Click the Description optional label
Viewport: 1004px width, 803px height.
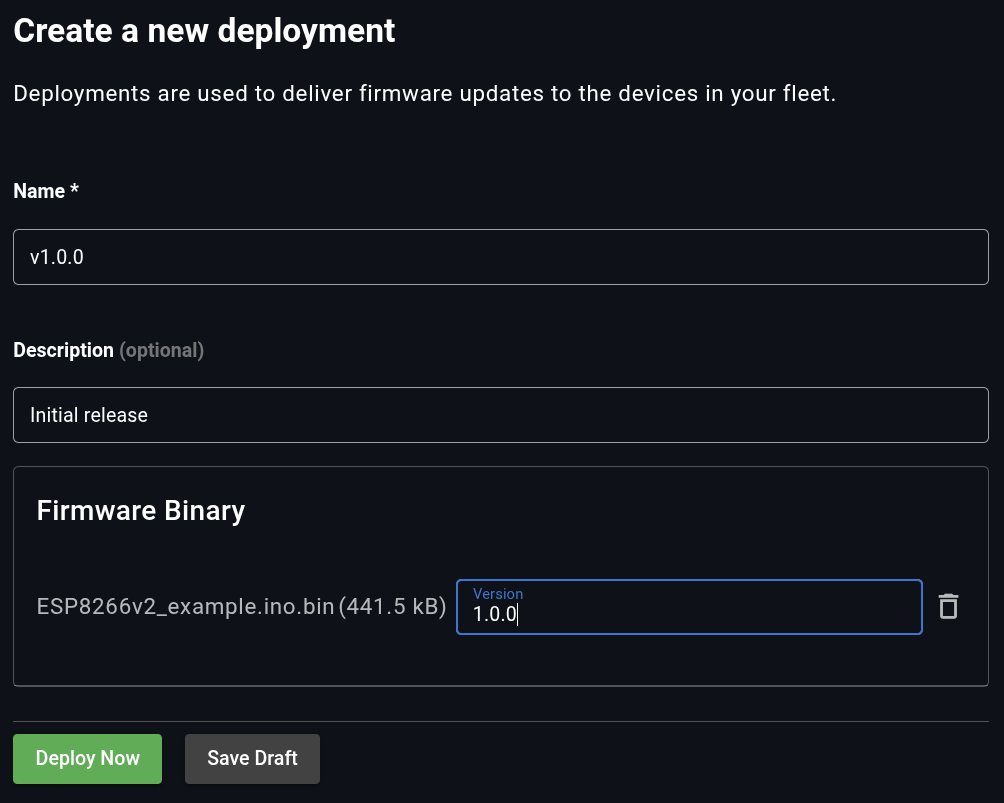coord(108,350)
